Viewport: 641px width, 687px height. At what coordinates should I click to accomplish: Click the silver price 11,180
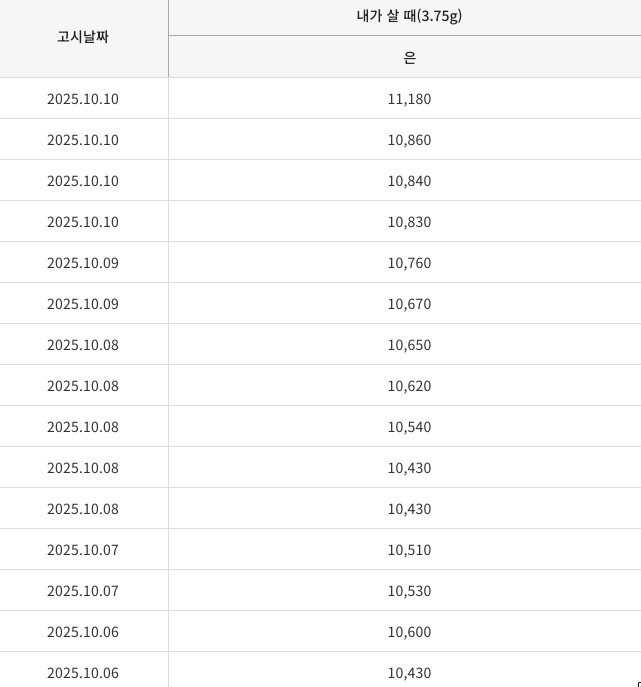409,99
